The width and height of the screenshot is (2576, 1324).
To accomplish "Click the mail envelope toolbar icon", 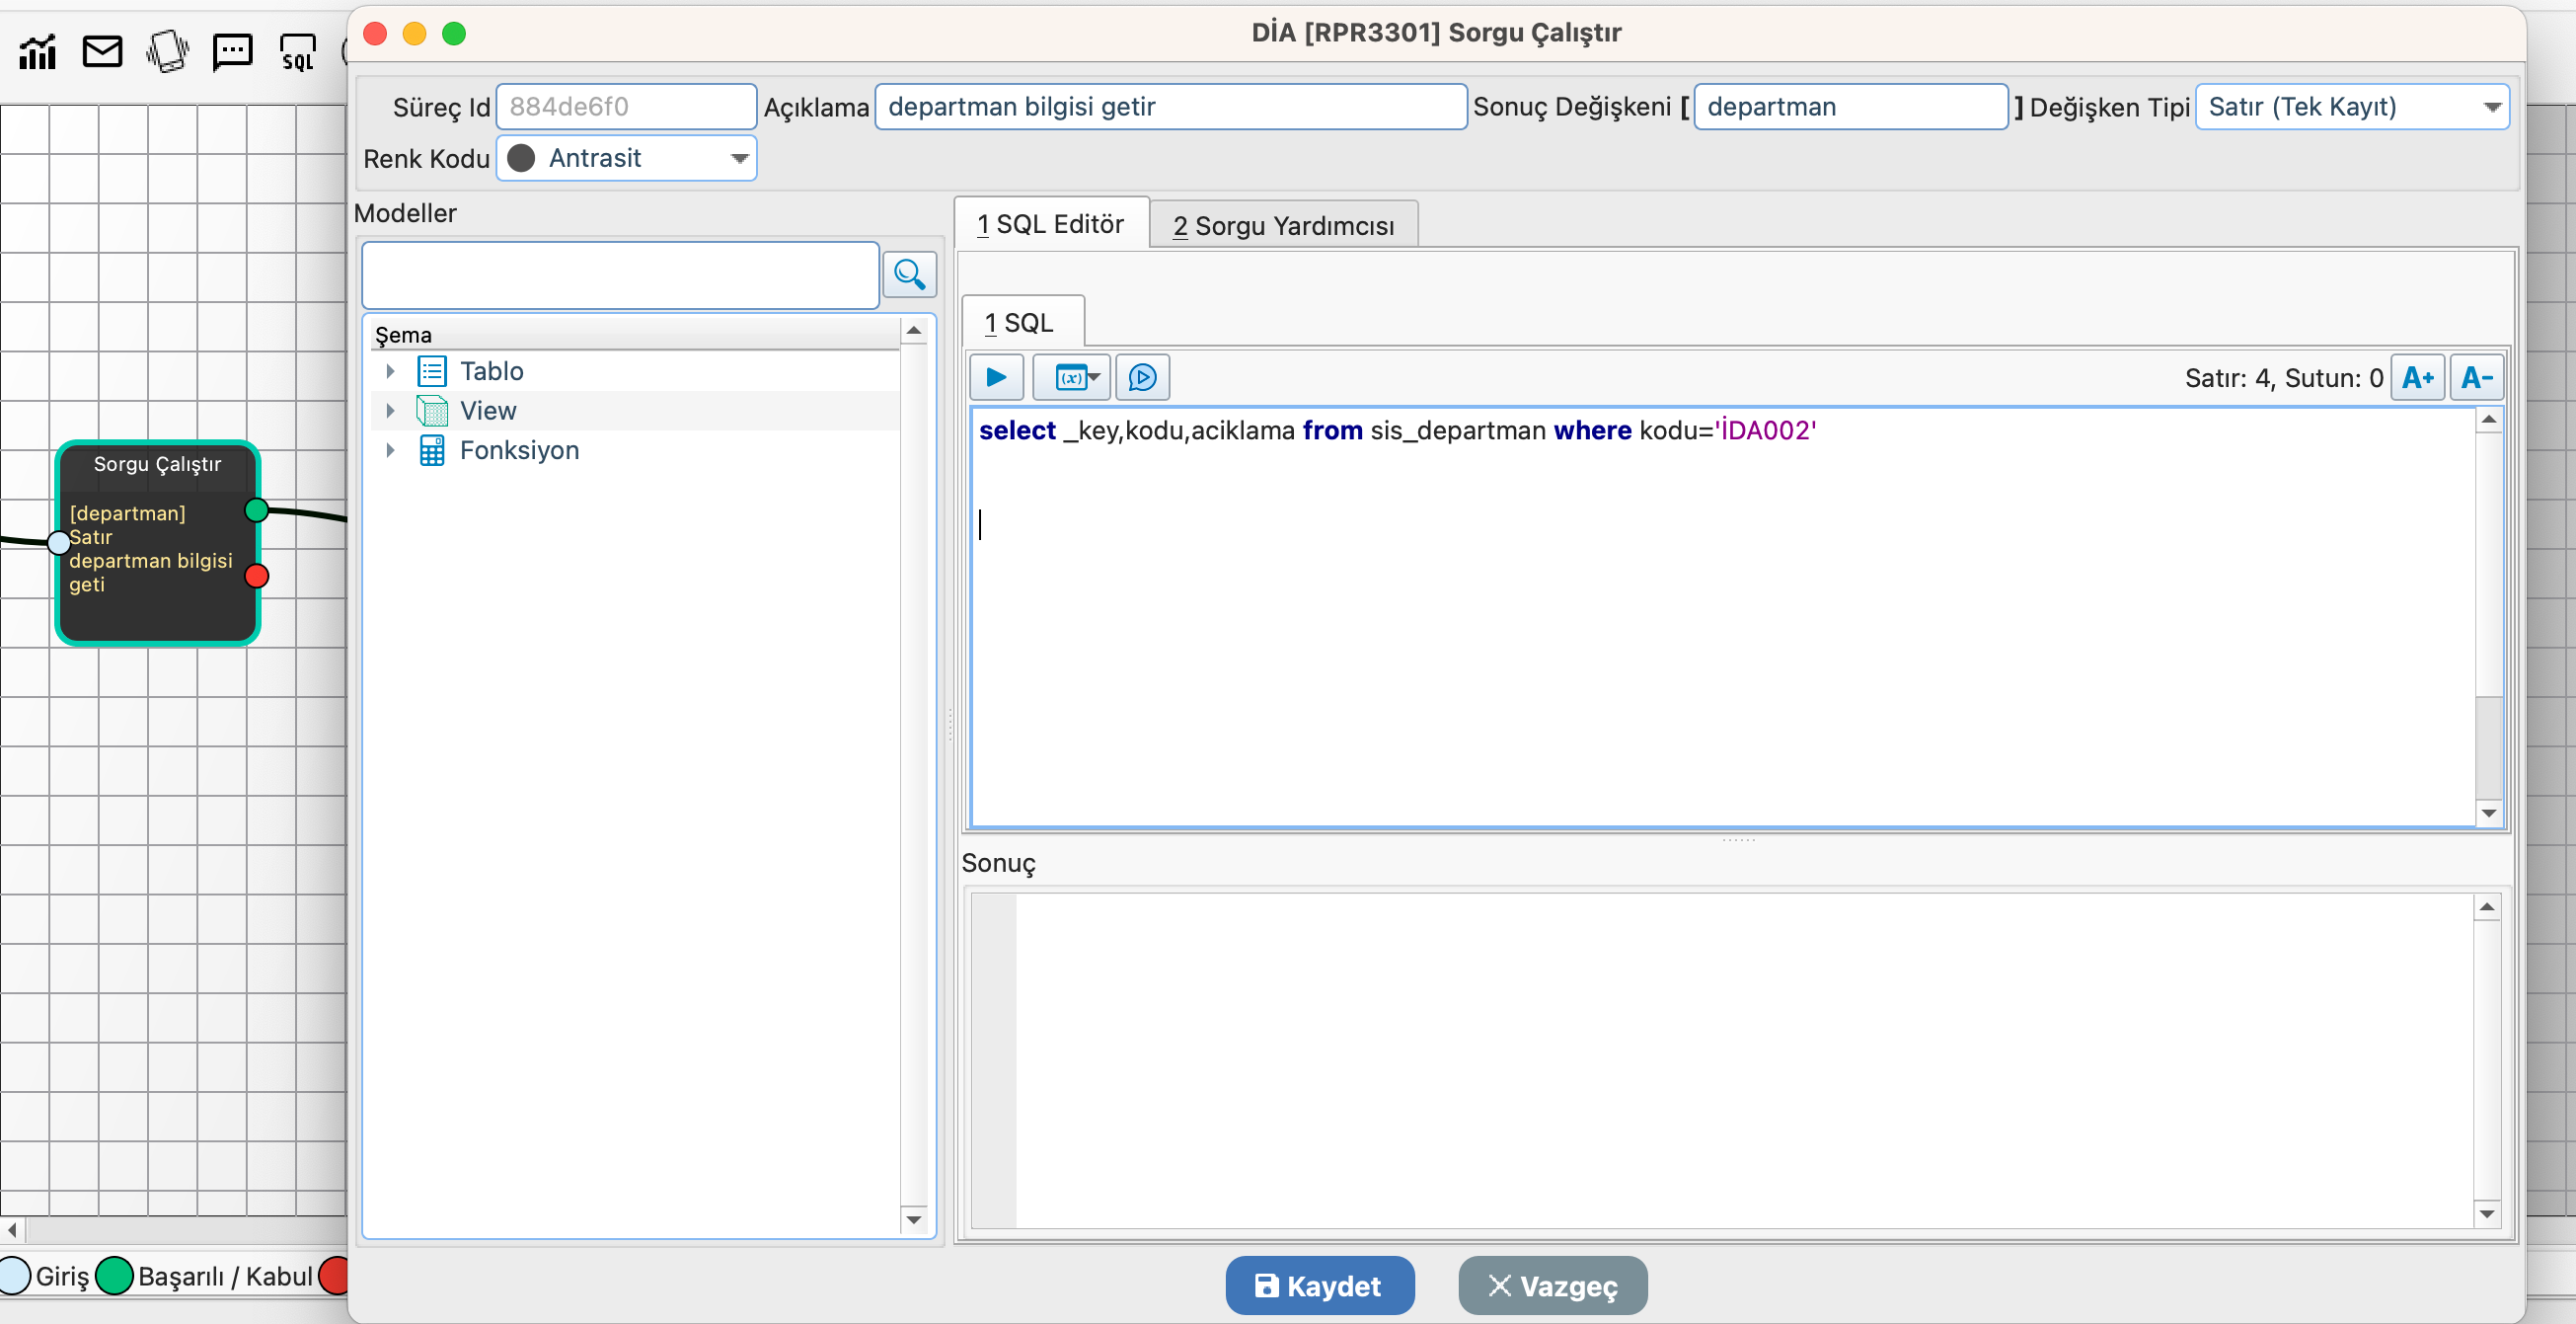I will (102, 51).
